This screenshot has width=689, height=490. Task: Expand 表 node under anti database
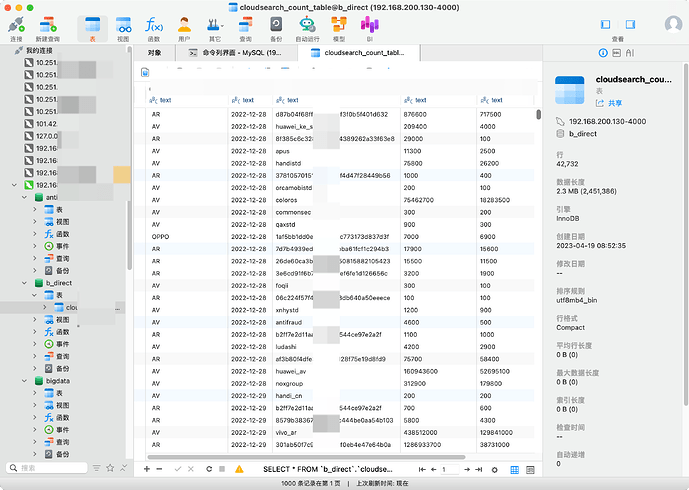pyautogui.click(x=35, y=210)
